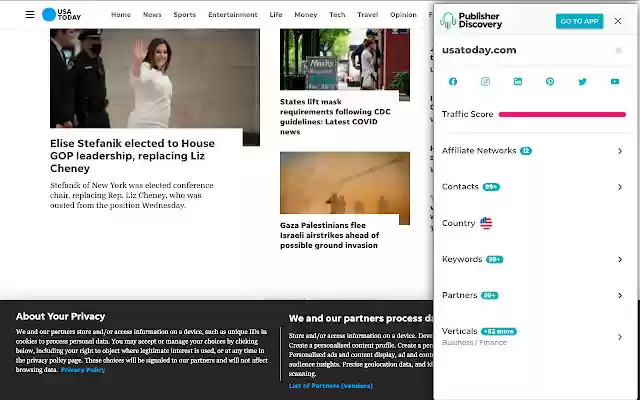Open the Affiliate Networks section label

coord(479,151)
